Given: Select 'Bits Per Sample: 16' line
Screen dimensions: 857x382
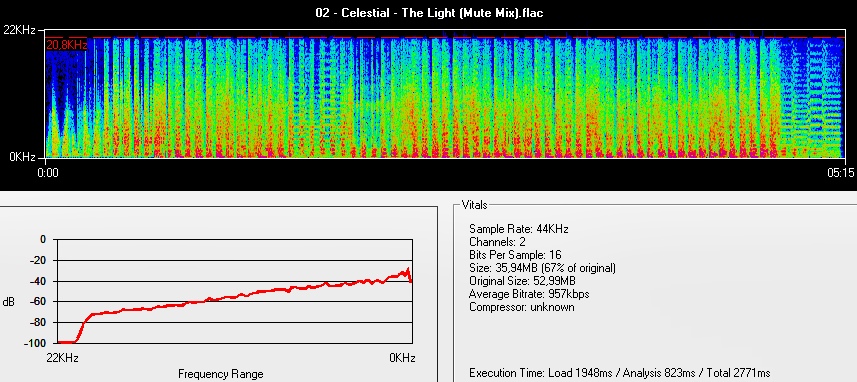Looking at the screenshot, I should point(515,255).
